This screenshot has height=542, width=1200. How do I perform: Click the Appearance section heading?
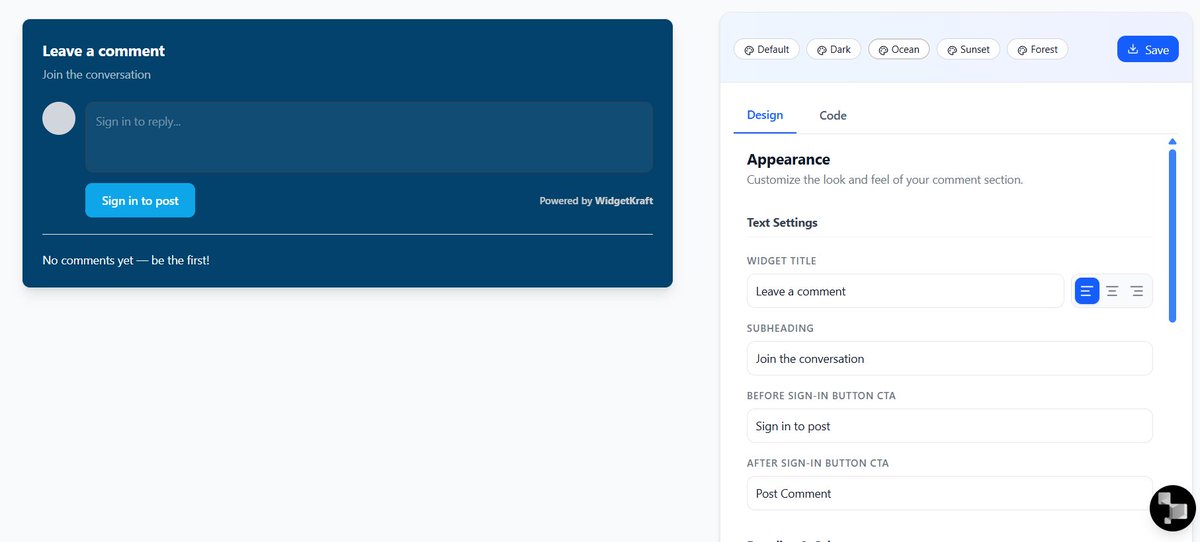pos(788,159)
